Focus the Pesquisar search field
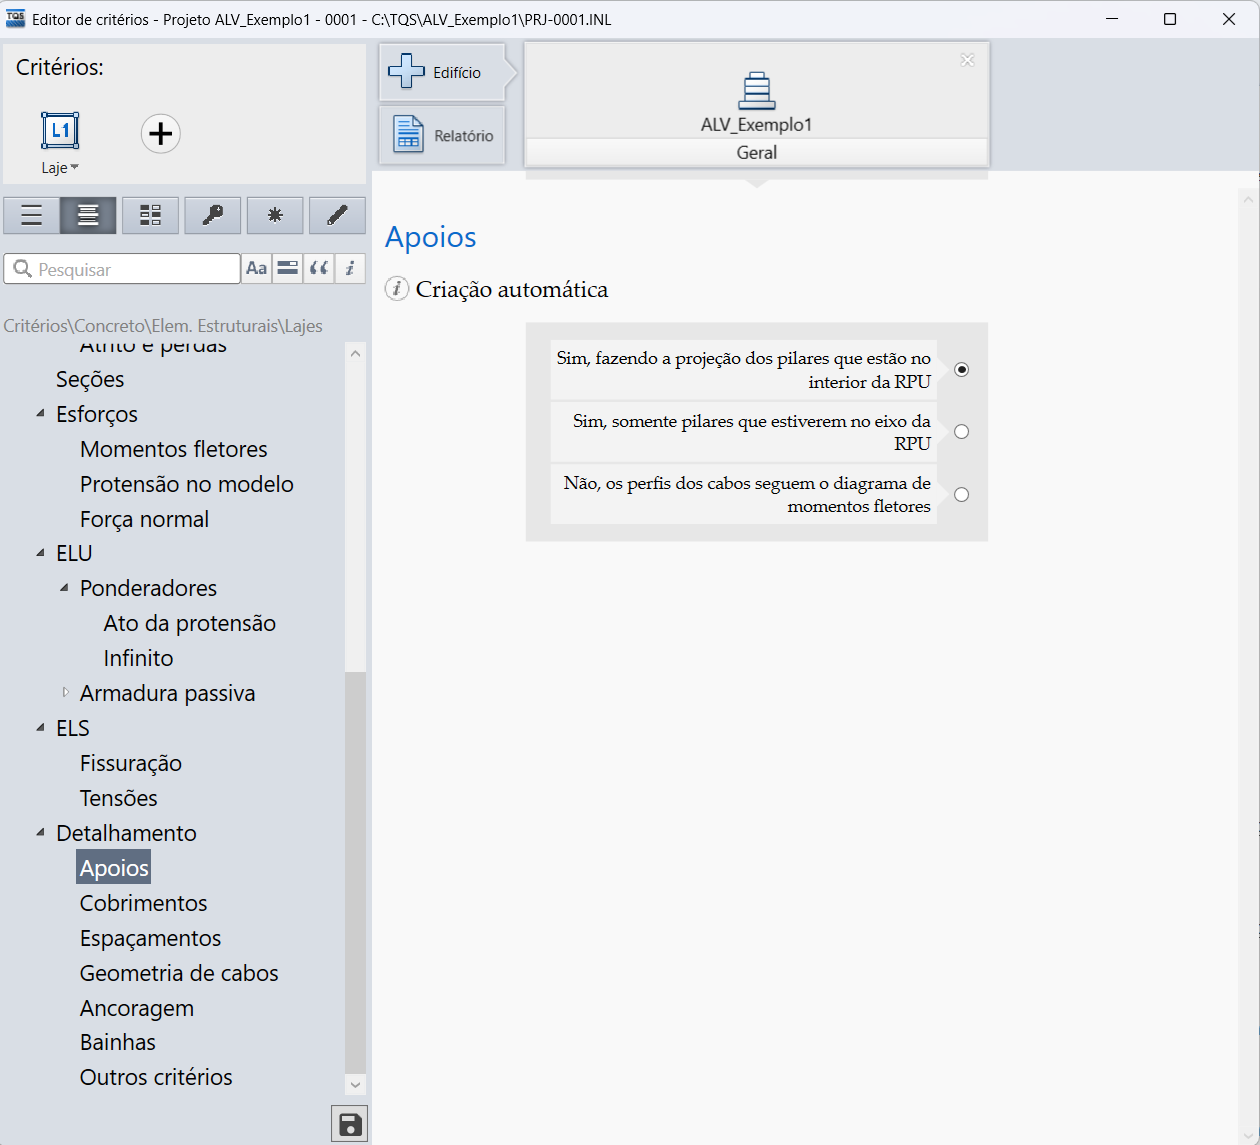 tap(122, 269)
